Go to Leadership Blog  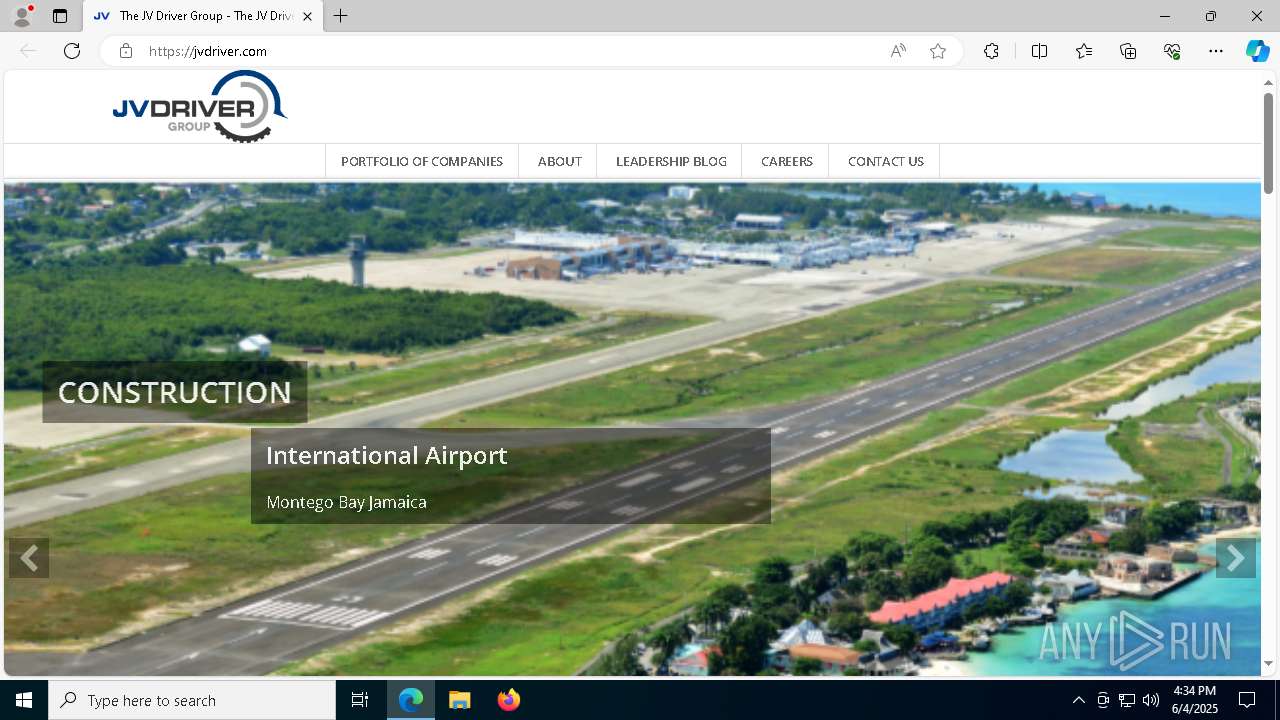point(671,161)
